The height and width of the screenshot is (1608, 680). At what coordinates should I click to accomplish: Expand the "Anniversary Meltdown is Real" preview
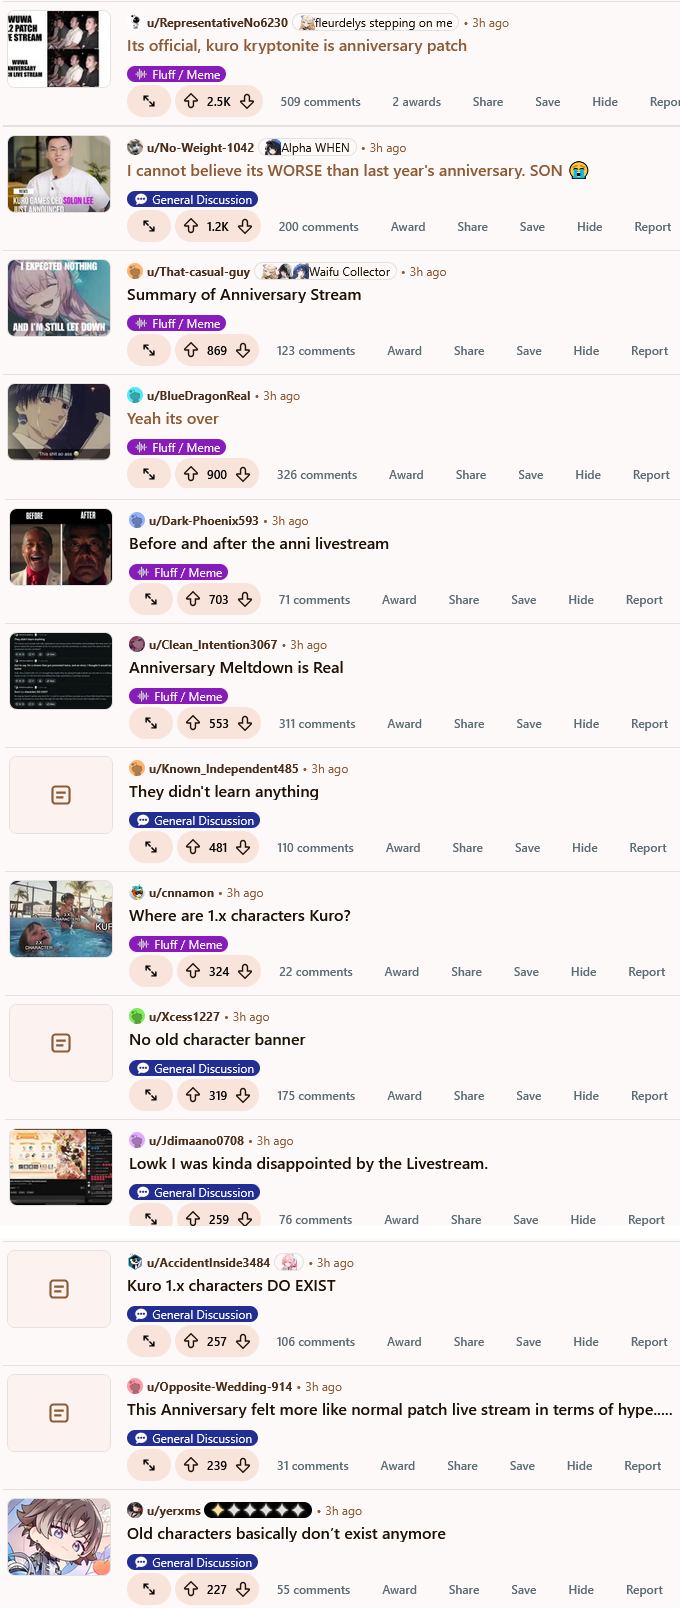151,723
